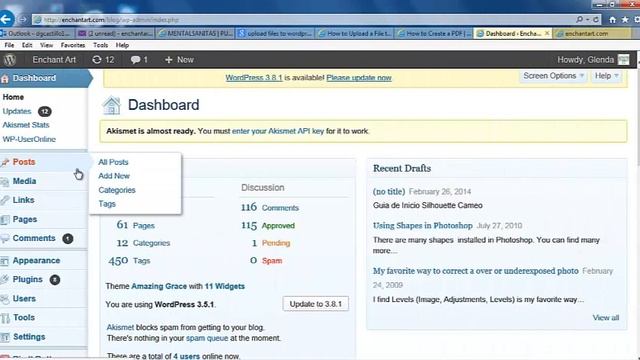Switch to the MENTALSANITAS browser tab
The height and width of the screenshot is (360, 640).
195,33
